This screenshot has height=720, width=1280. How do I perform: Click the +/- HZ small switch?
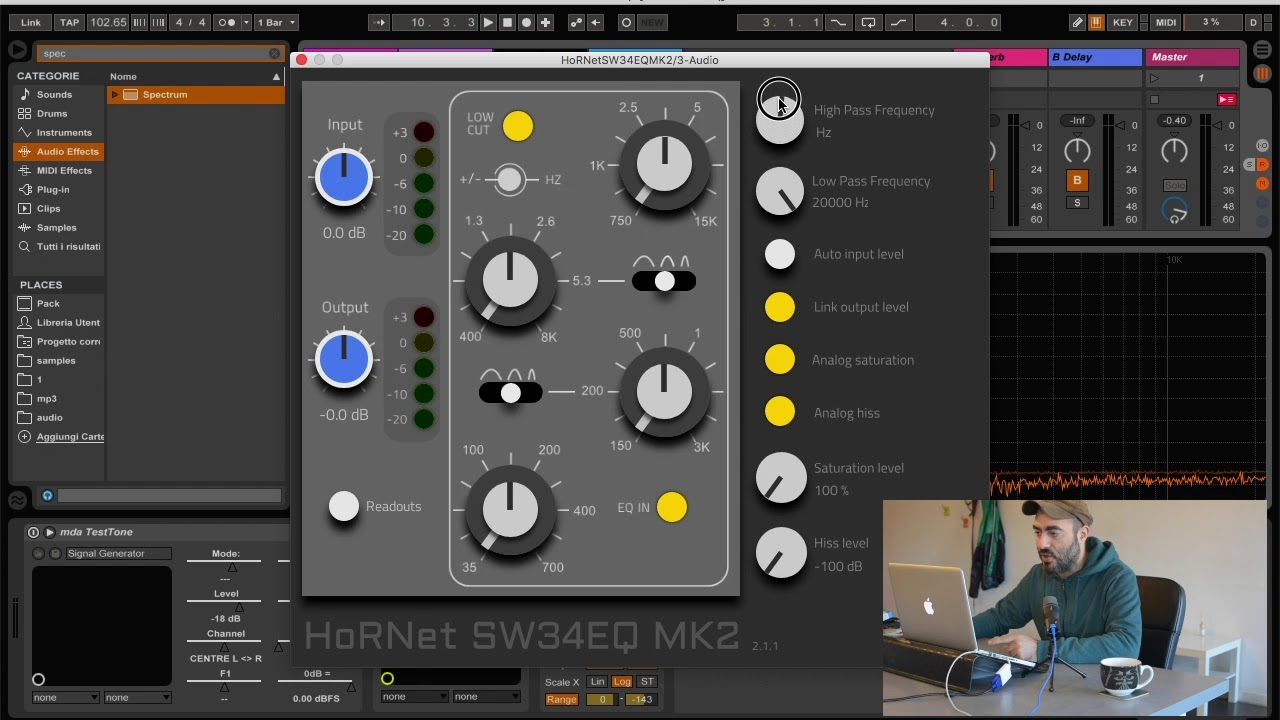pos(510,180)
